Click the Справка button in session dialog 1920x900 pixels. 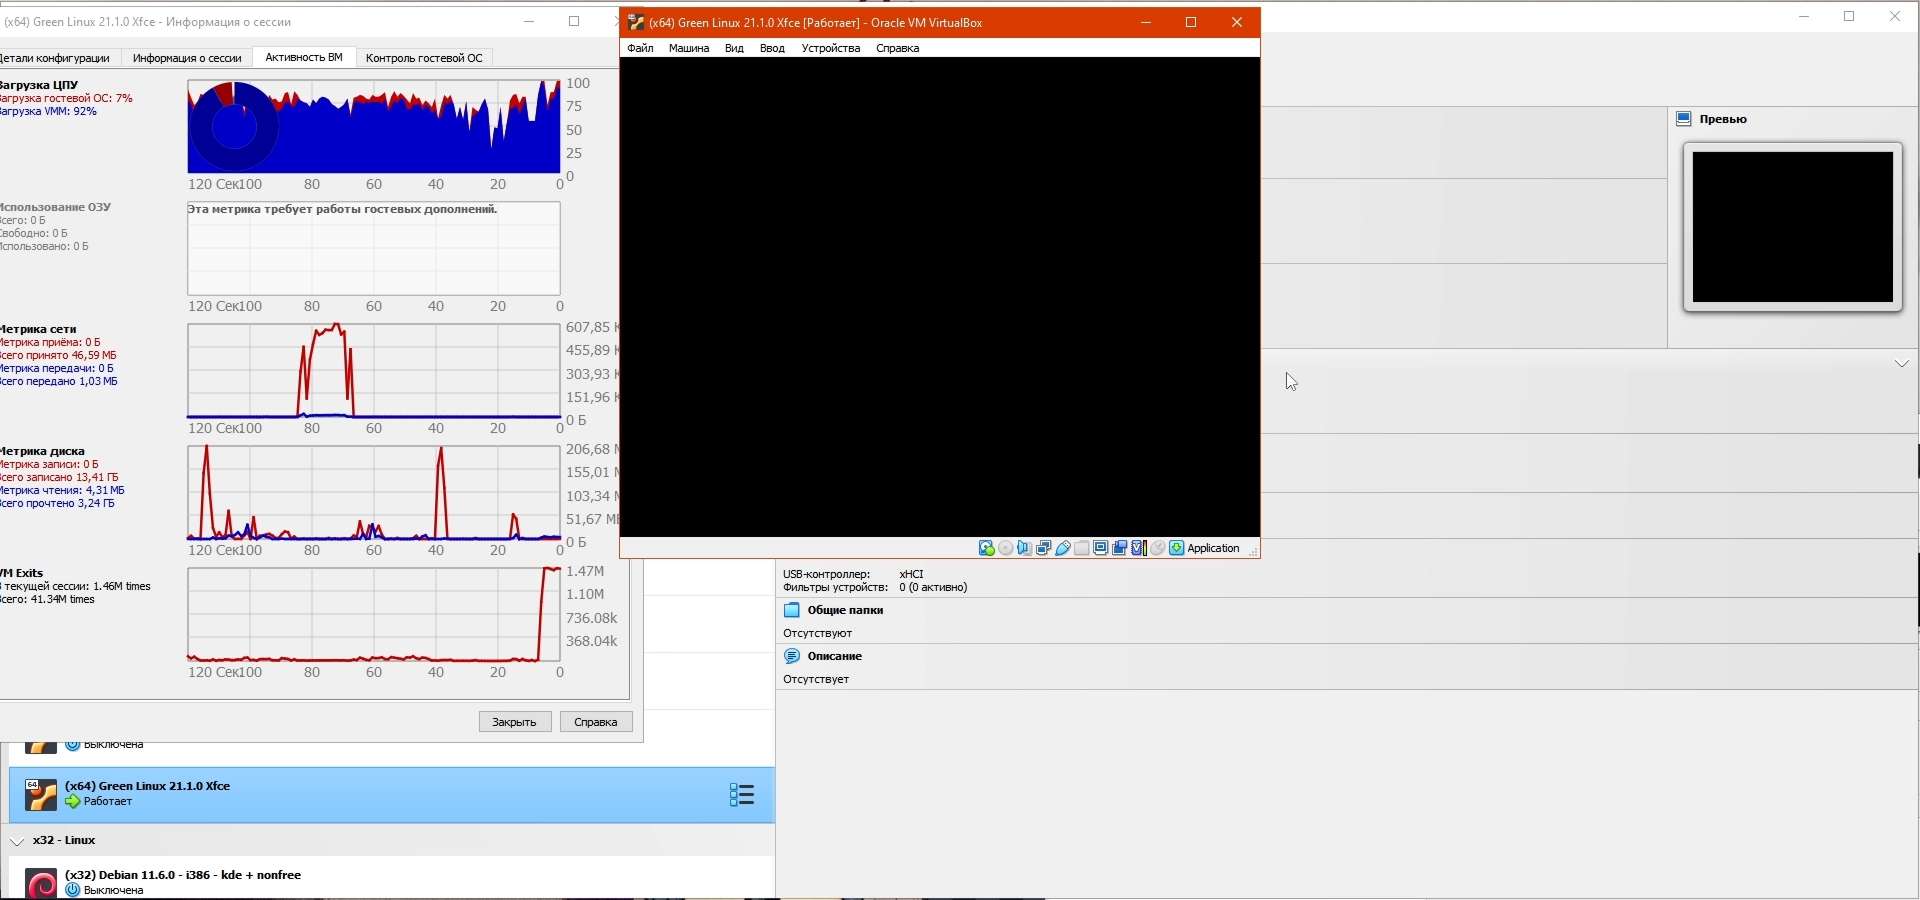click(596, 722)
